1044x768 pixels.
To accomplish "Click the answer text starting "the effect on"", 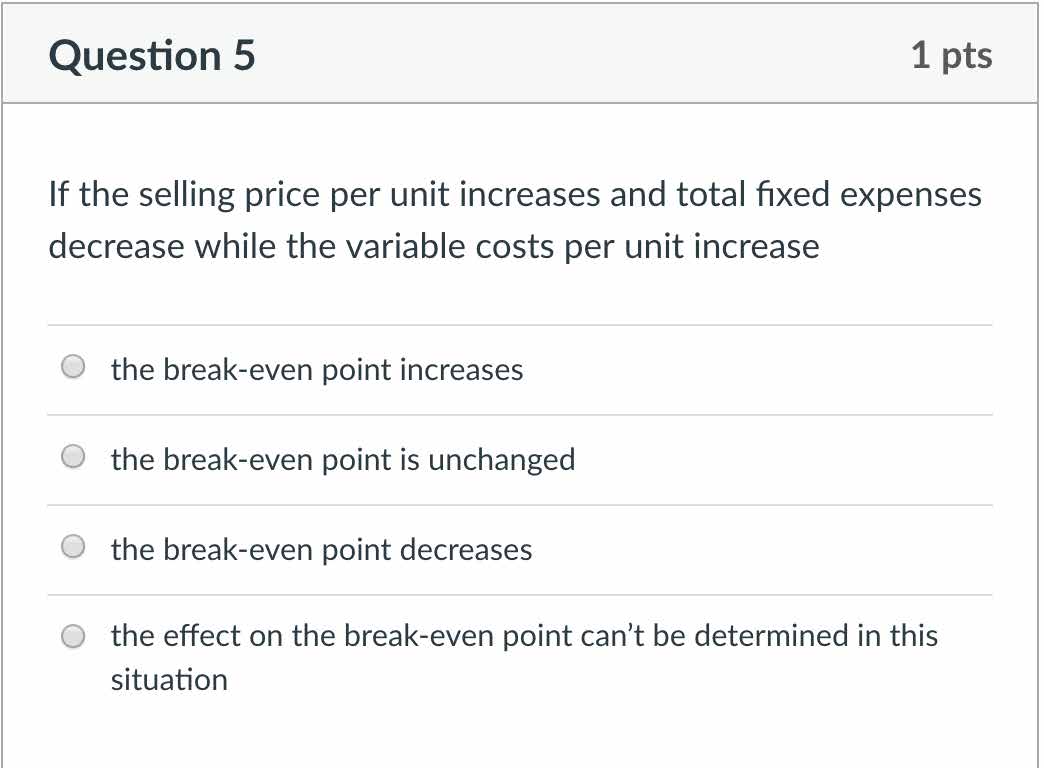I will 523,636.
